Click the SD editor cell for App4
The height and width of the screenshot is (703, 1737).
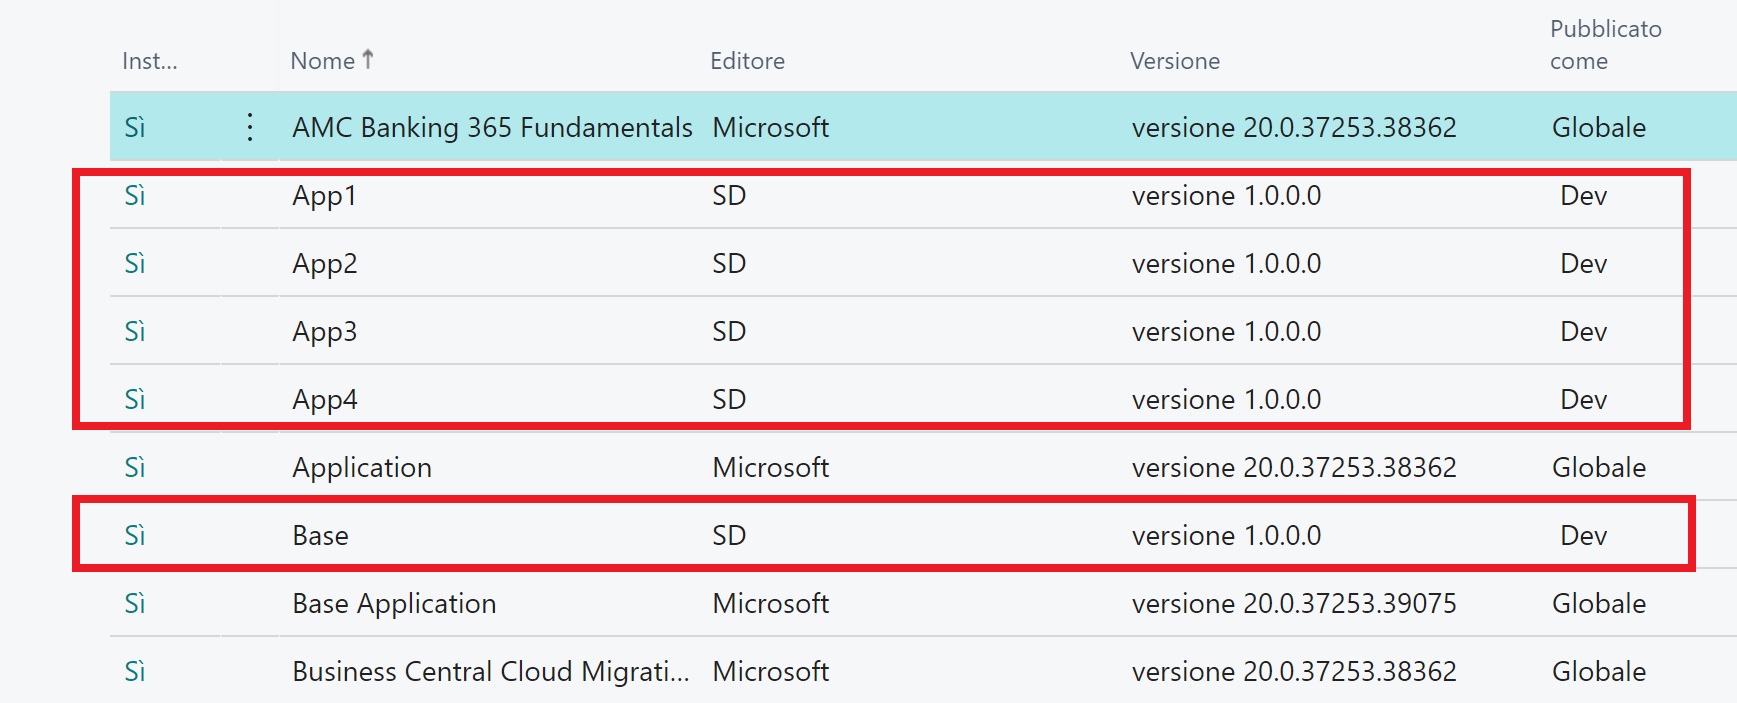tap(729, 400)
